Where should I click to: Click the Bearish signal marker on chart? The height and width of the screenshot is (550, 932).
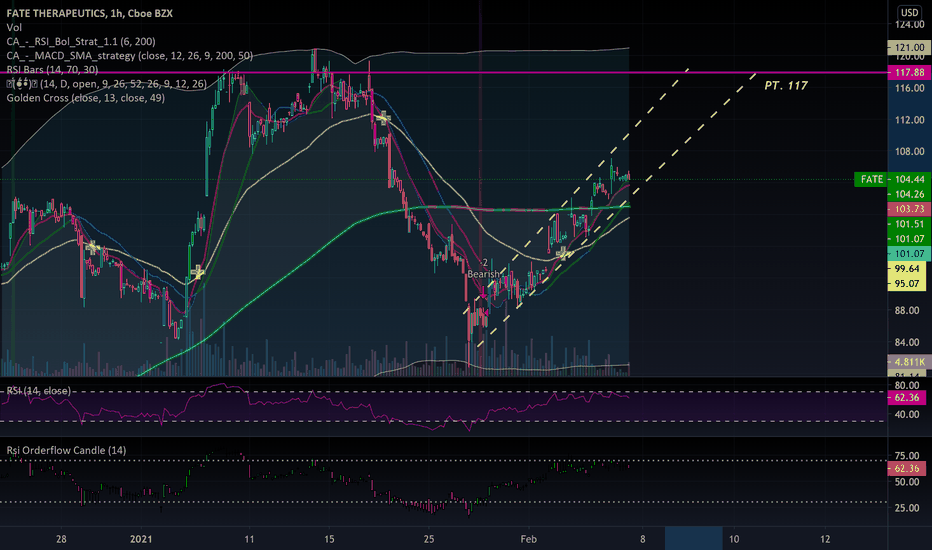[x=483, y=274]
